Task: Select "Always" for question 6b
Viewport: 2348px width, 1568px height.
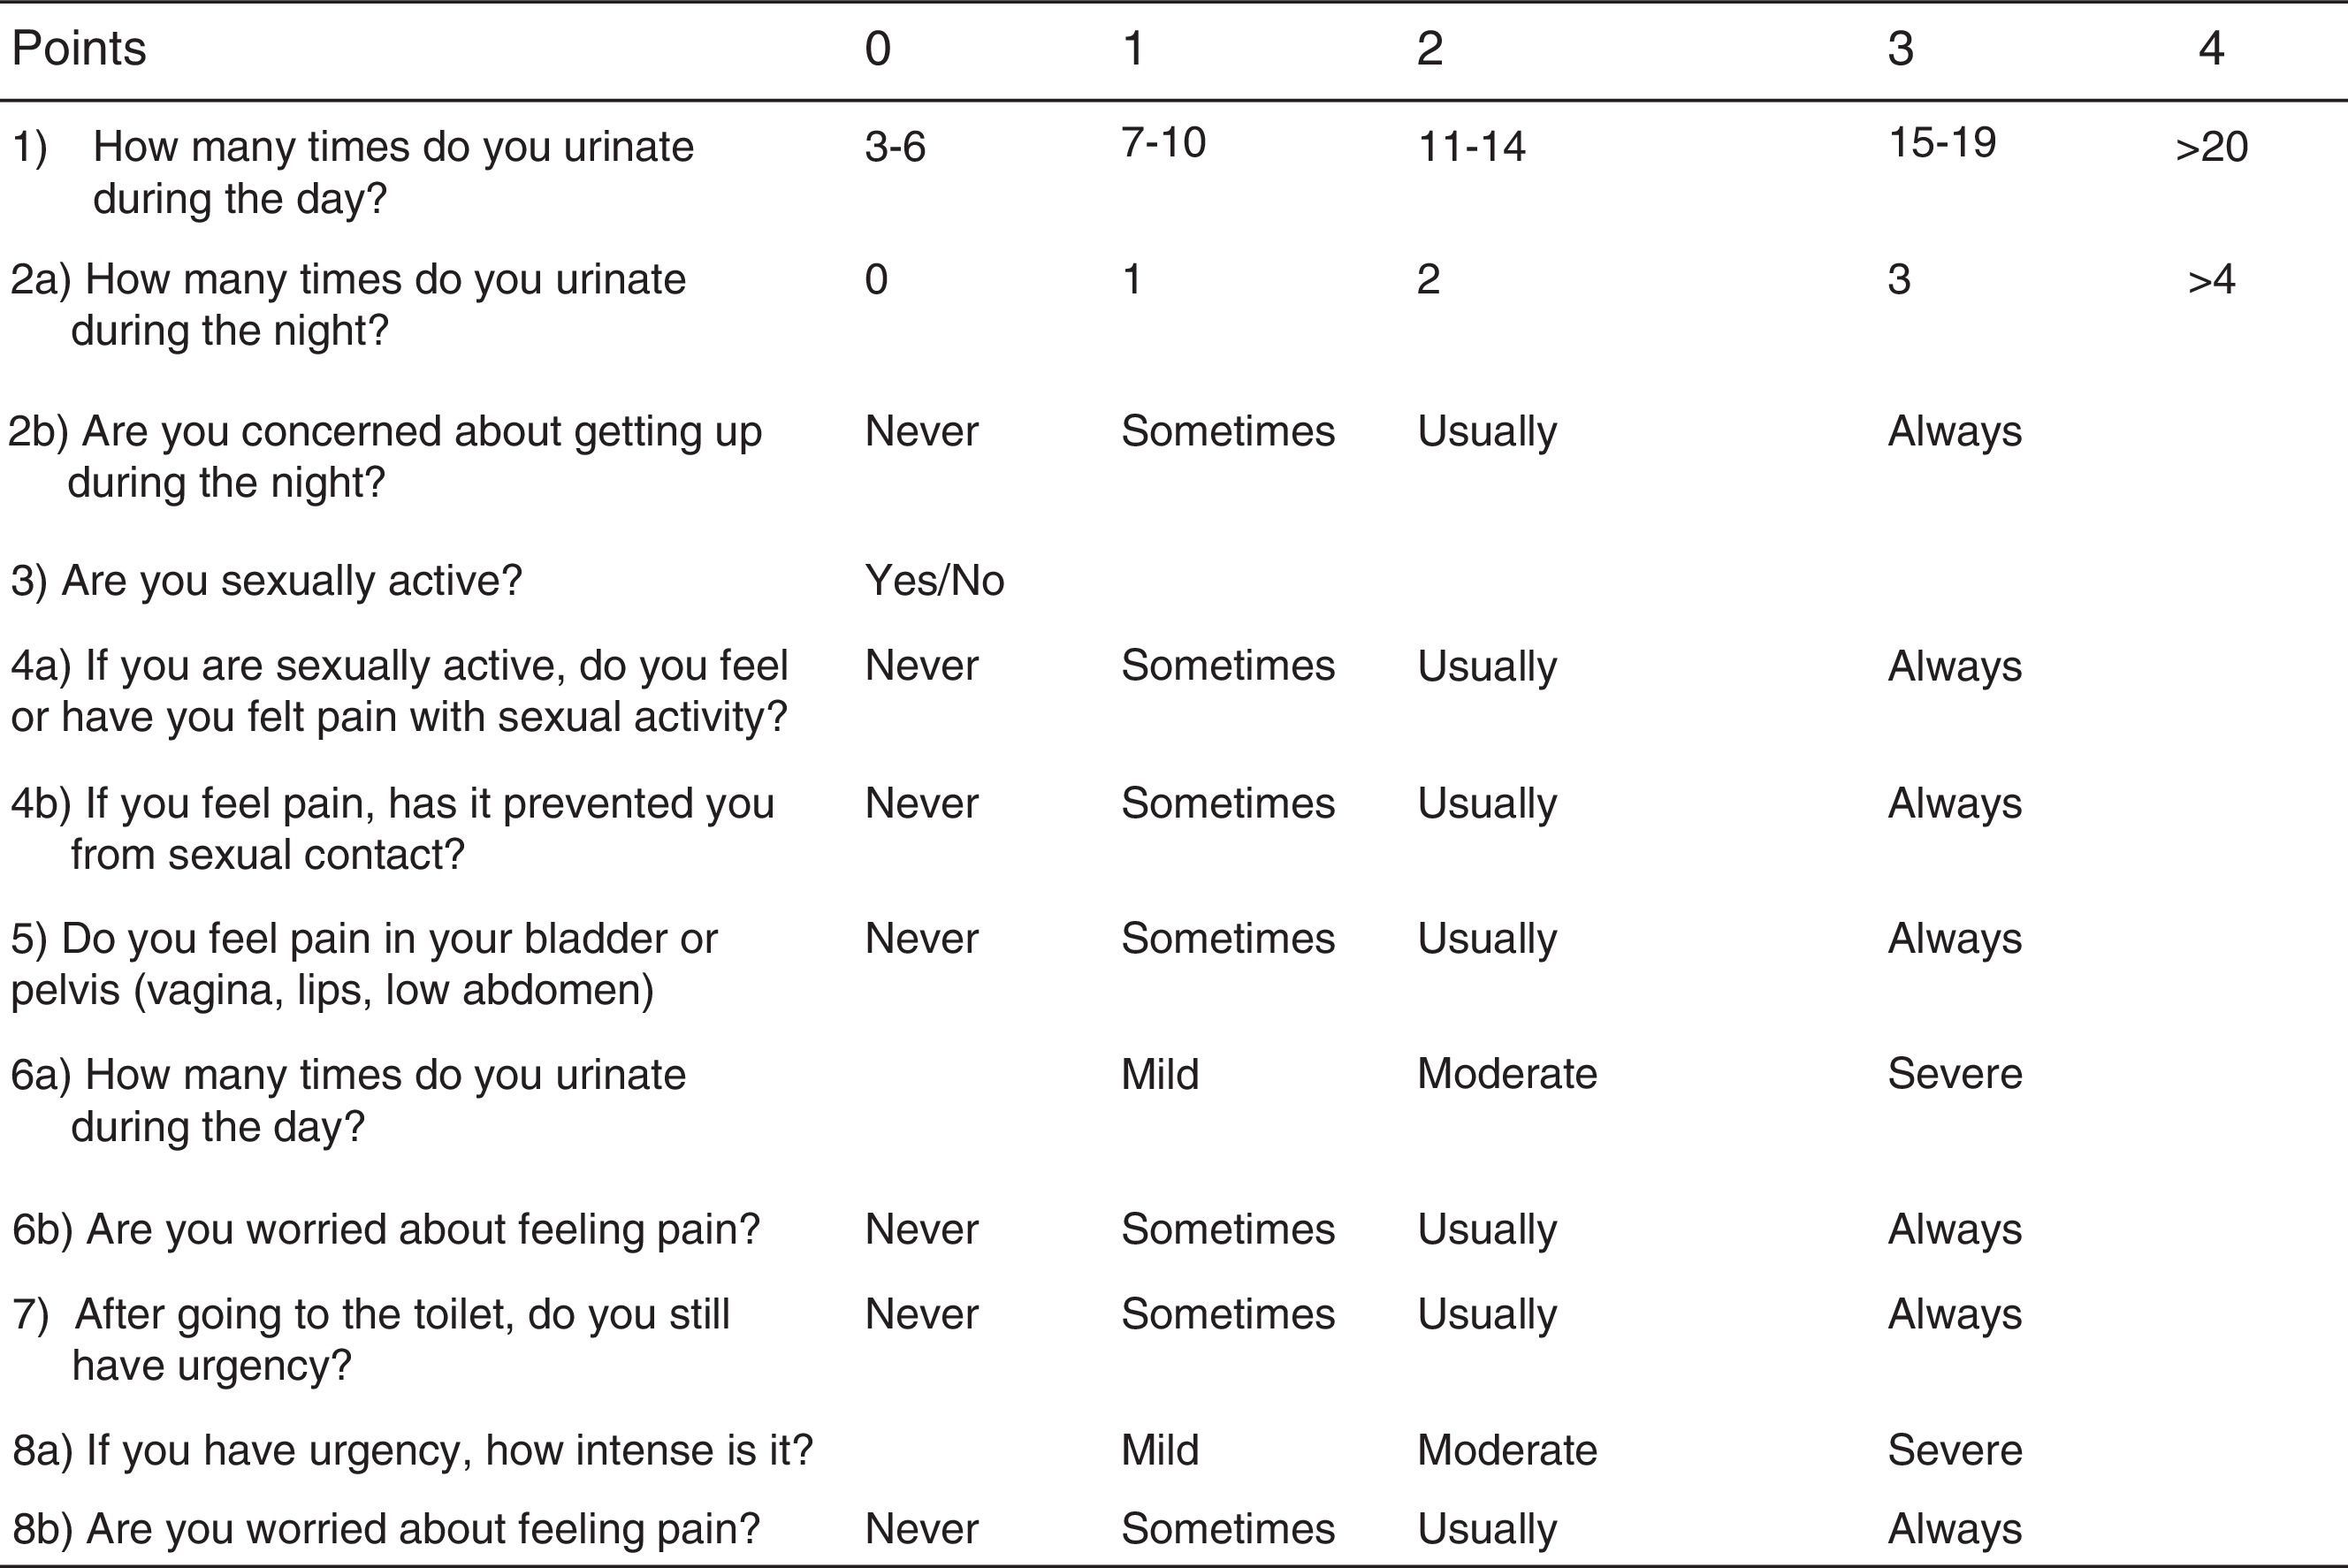Action: 1954,1230
